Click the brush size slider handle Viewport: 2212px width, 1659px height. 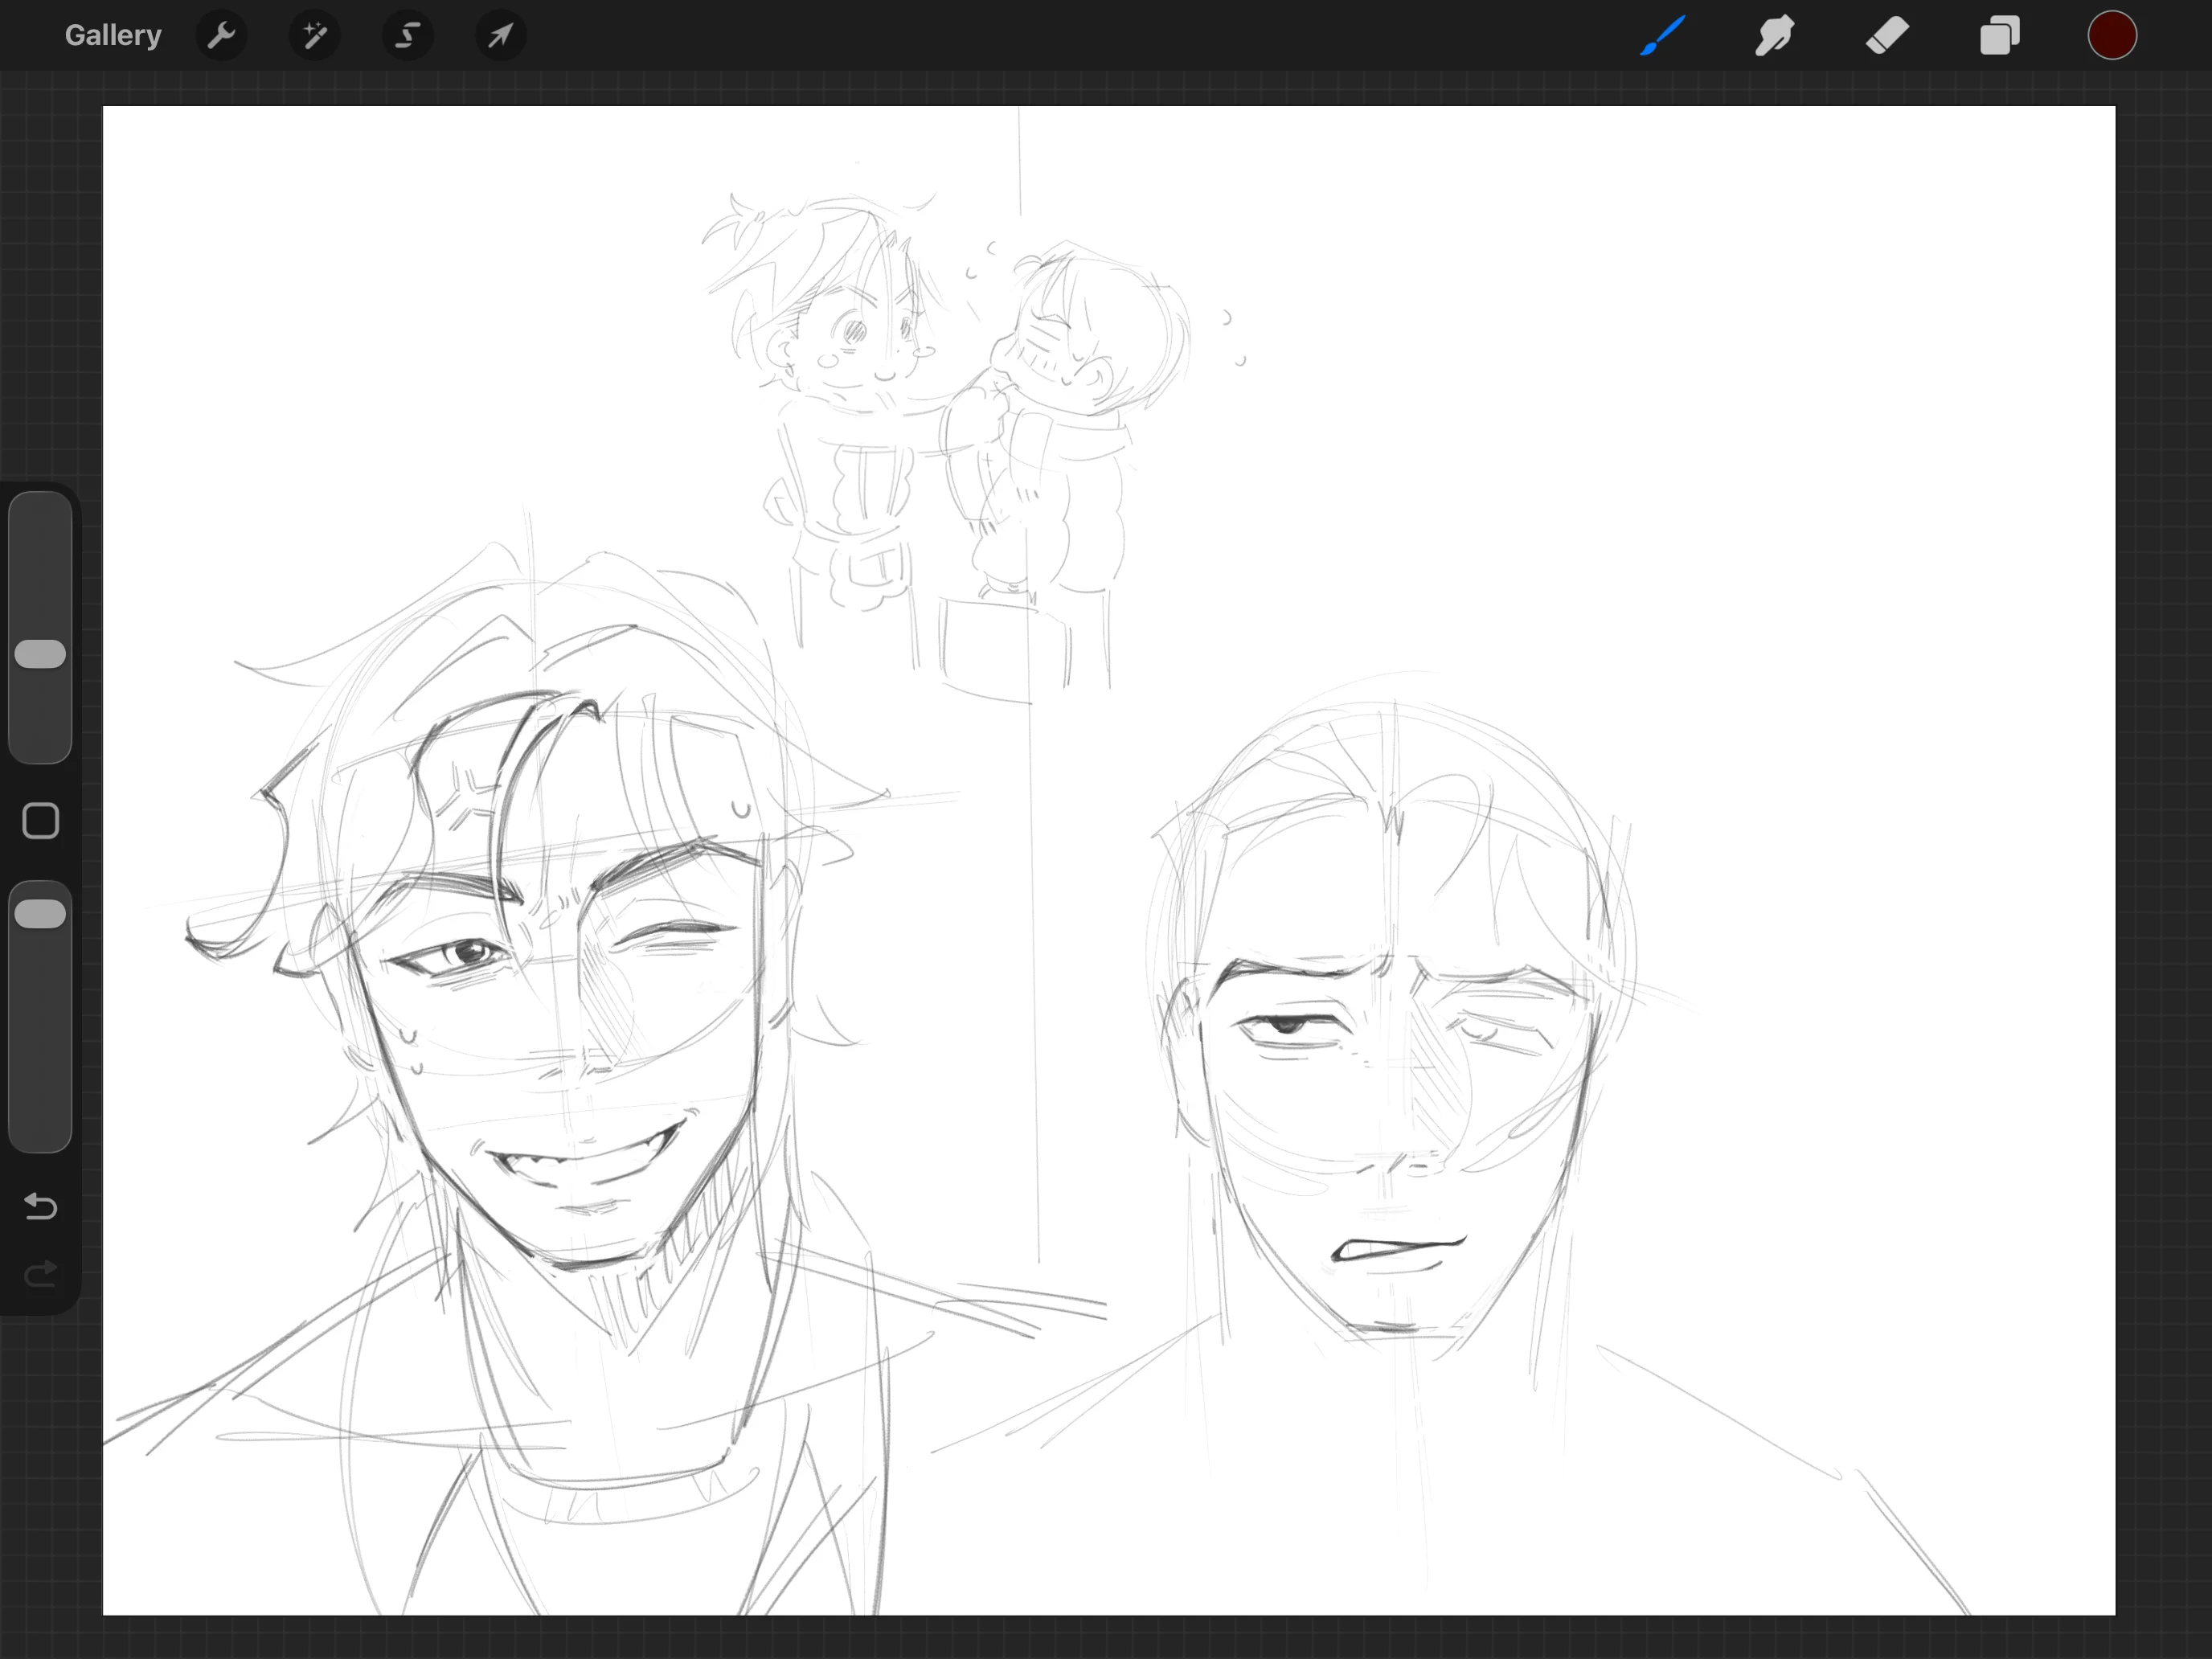(40, 654)
